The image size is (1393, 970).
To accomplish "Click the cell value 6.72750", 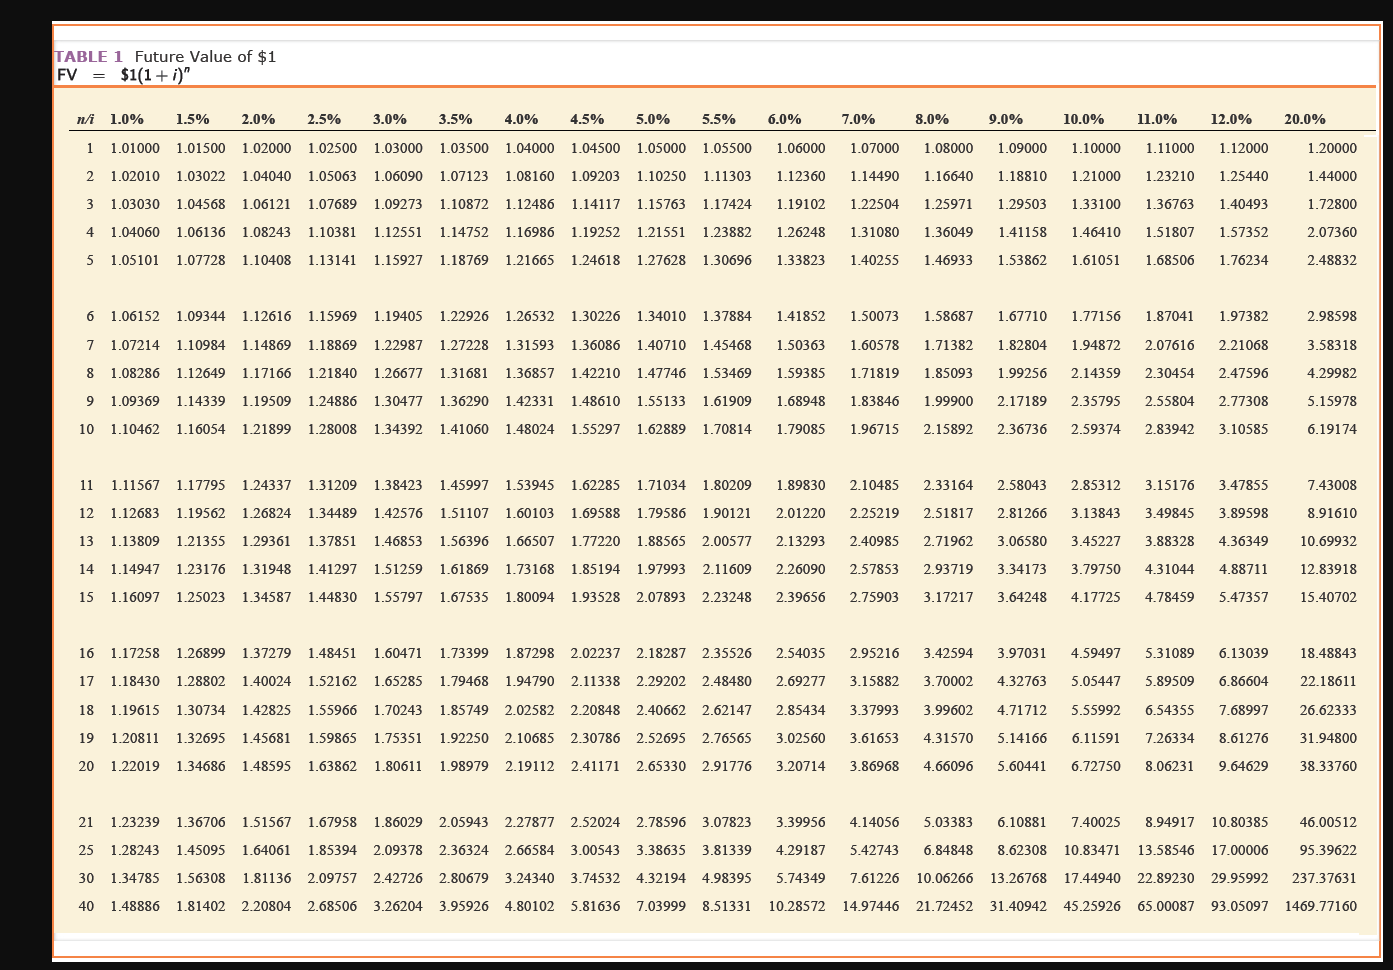I will pos(1096,766).
